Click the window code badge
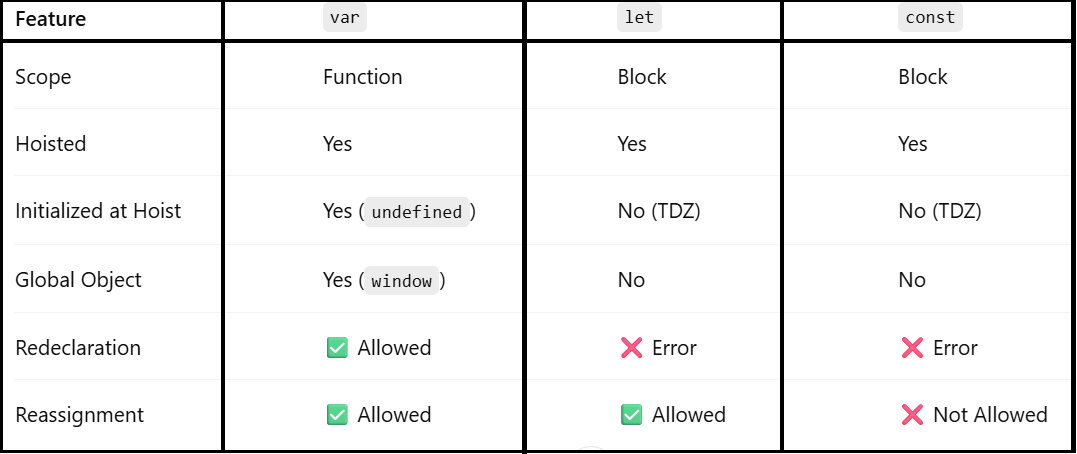 pyautogui.click(x=401, y=281)
